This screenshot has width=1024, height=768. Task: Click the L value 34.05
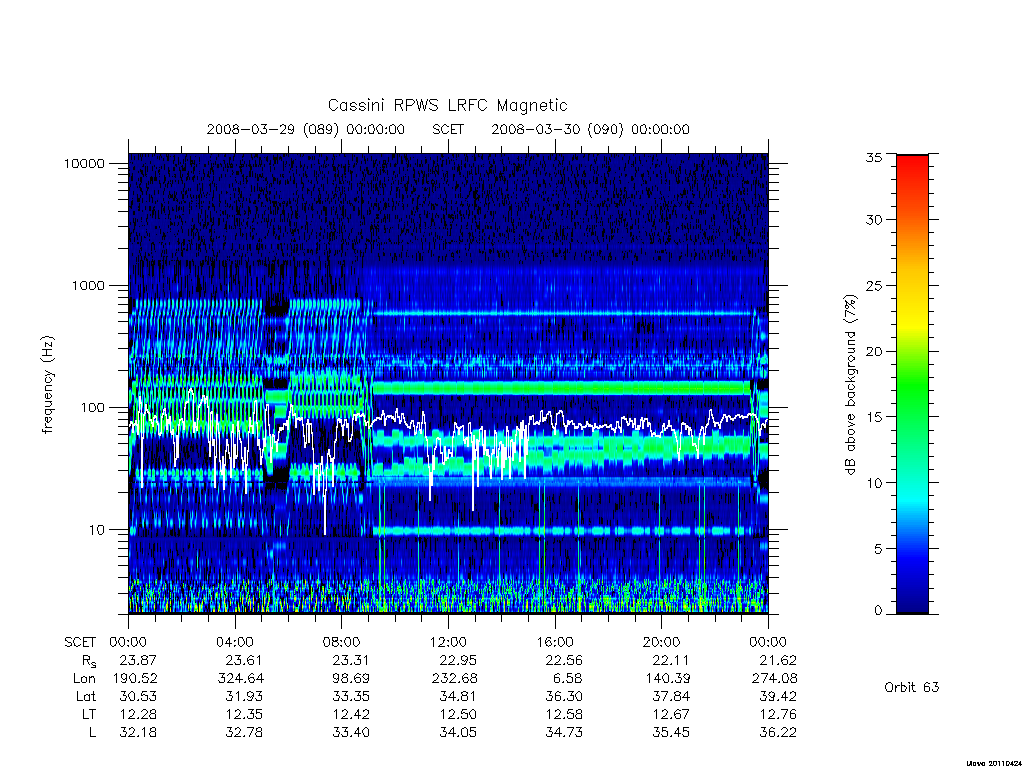coord(458,733)
